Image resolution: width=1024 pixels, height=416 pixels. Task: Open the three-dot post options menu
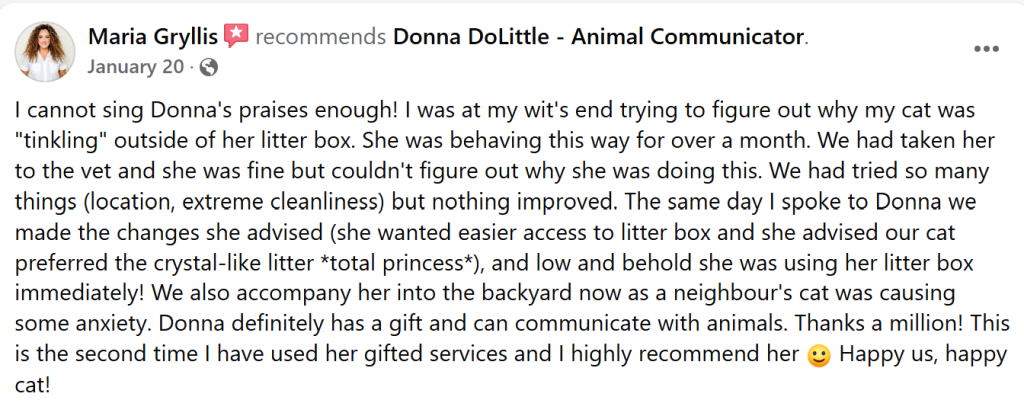986,49
